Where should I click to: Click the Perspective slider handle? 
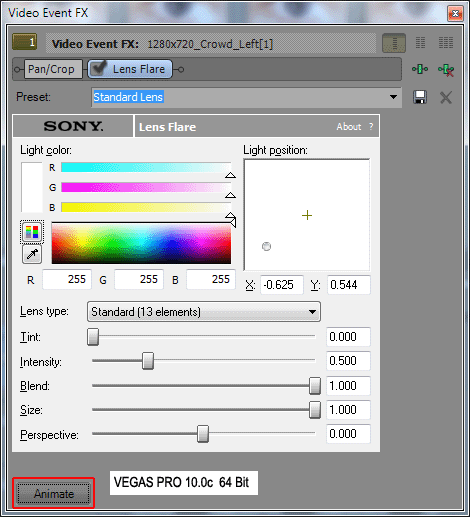(x=203, y=434)
